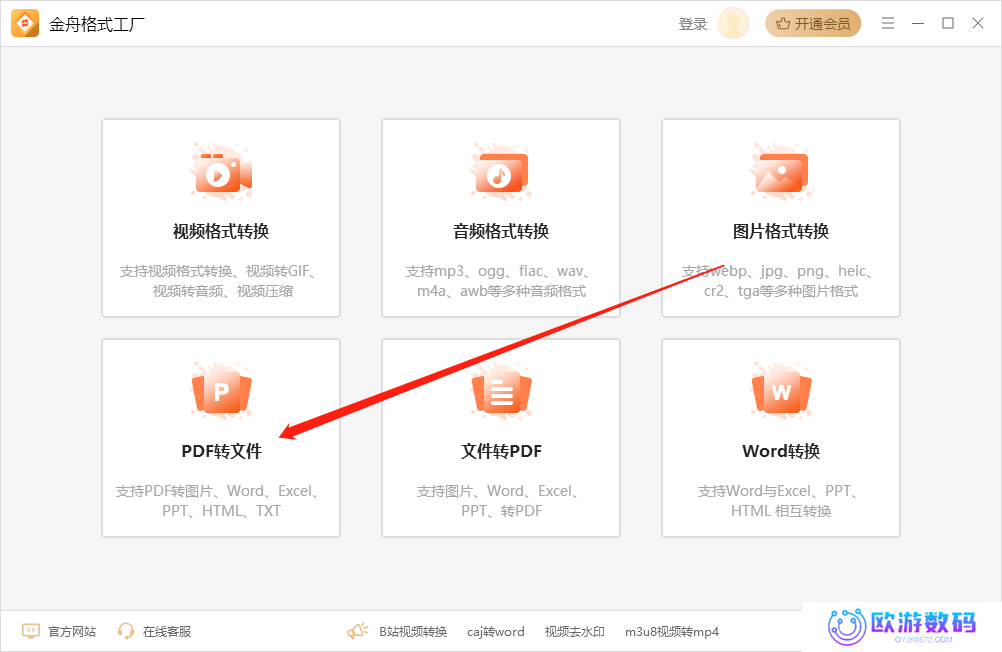1002x652 pixels.
Task: Click the 开通会员 membership button
Action: point(813,24)
